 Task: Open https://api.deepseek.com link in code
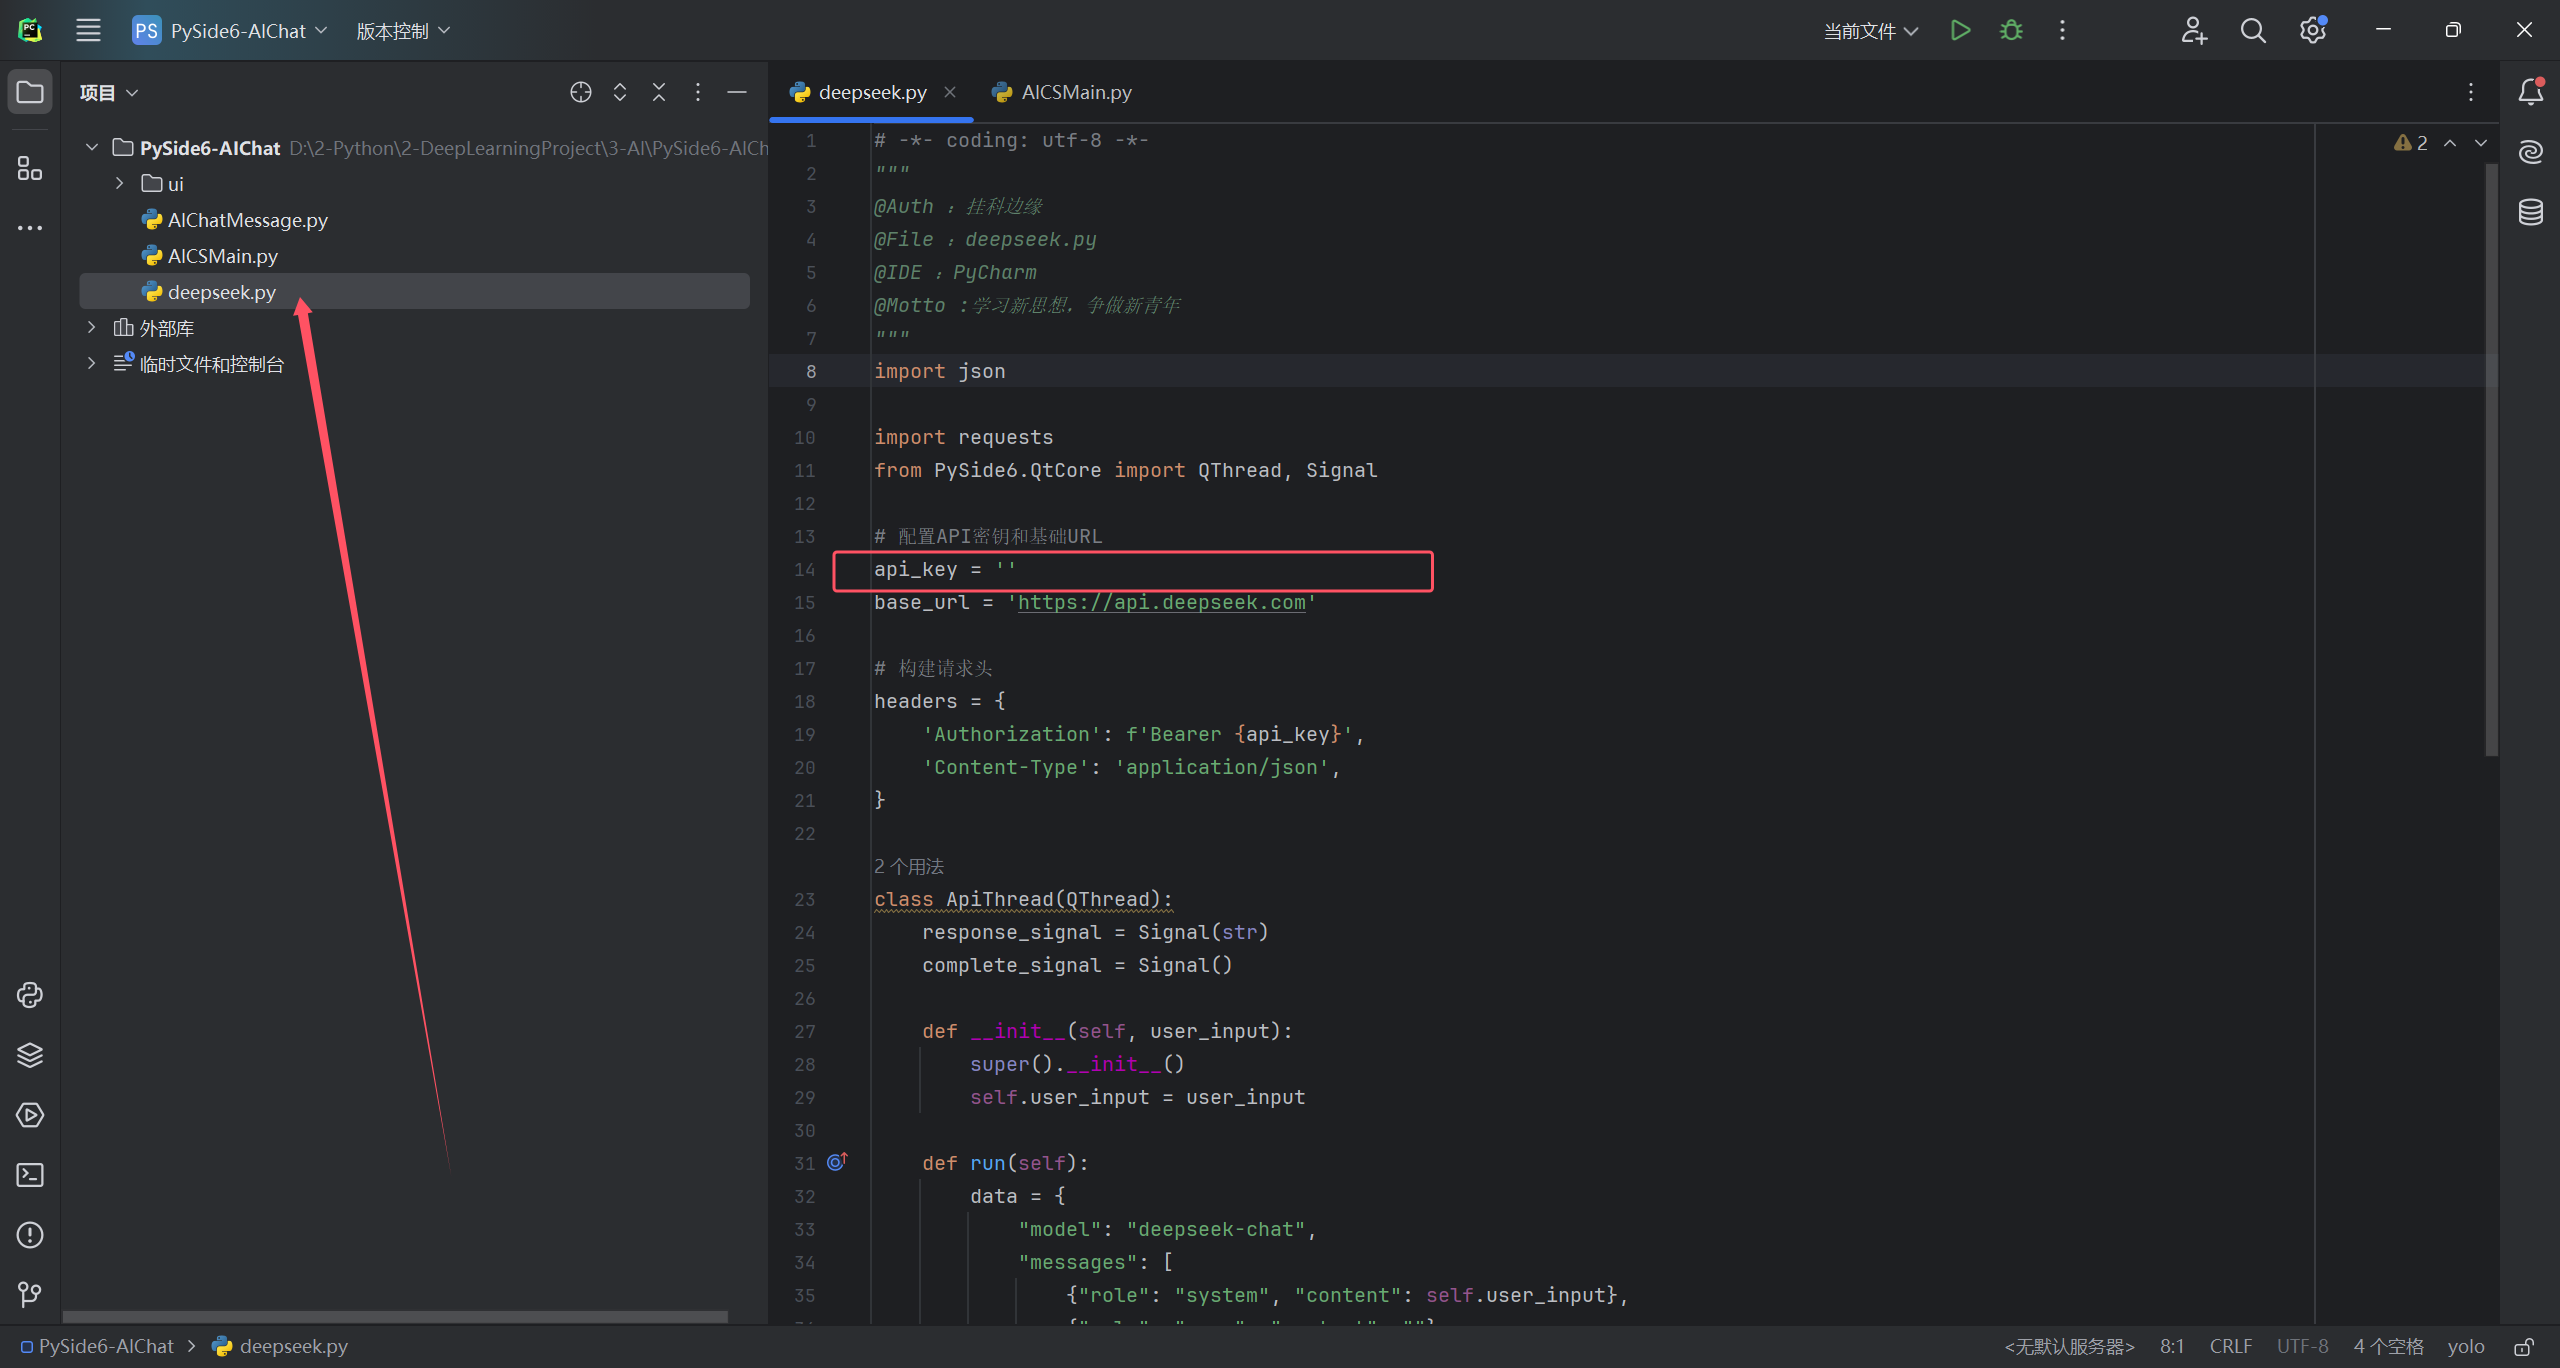1162,602
